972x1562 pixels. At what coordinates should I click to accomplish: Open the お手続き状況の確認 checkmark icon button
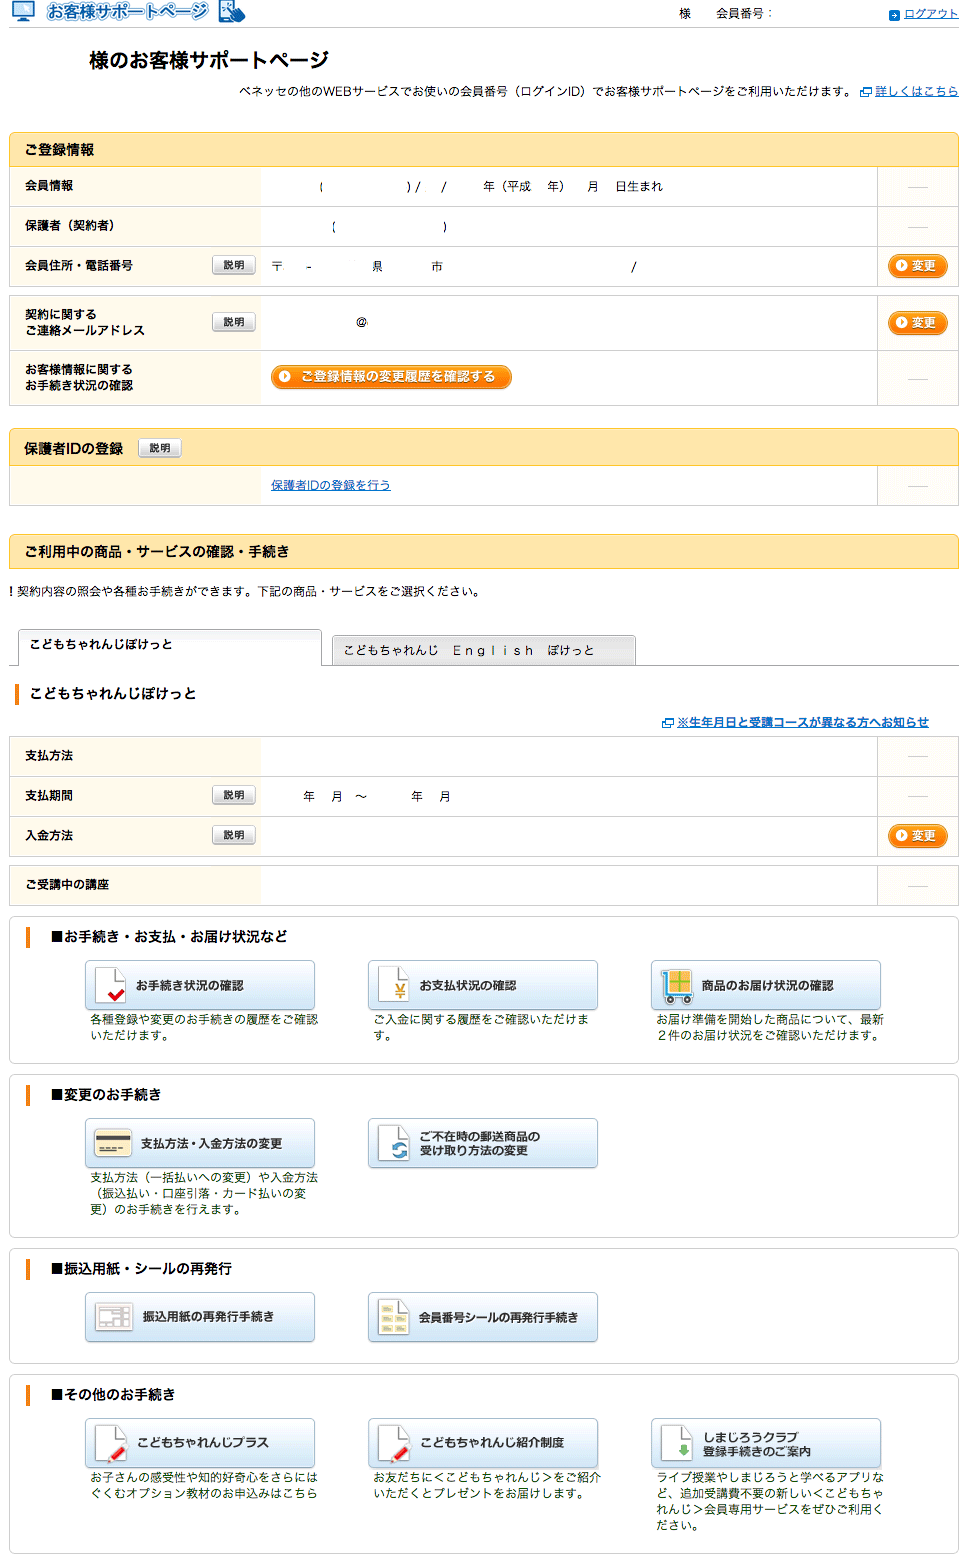[110, 985]
